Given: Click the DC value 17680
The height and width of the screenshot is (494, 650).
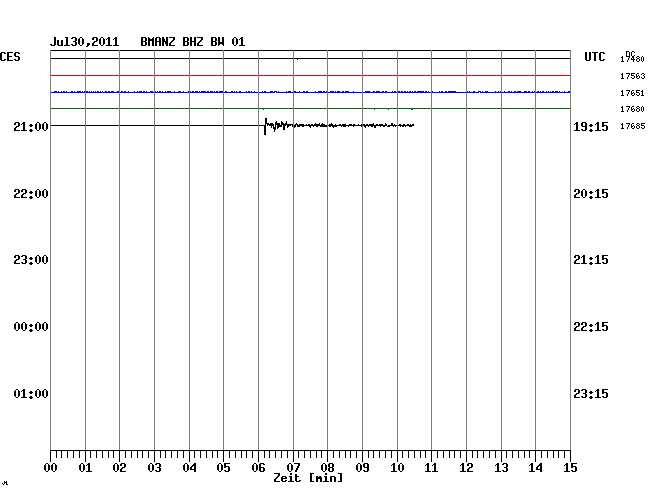Looking at the screenshot, I should coord(633,109).
